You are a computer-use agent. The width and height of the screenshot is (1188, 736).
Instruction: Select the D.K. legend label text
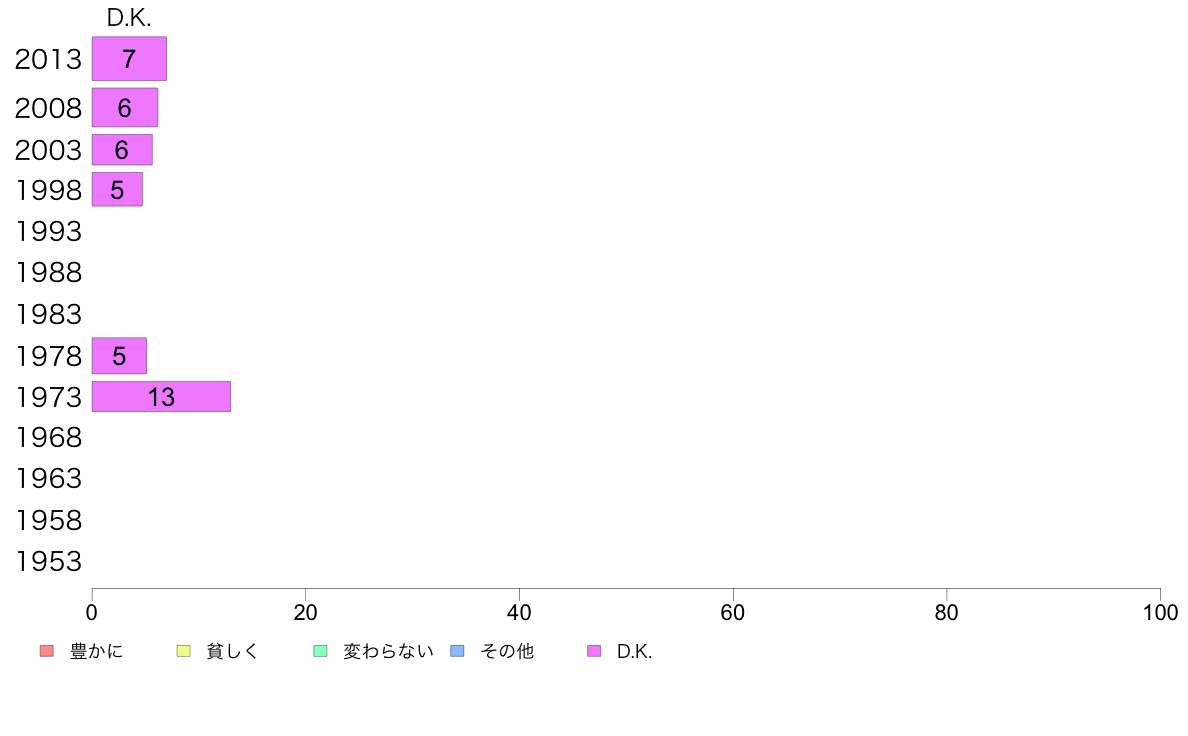pyautogui.click(x=634, y=651)
